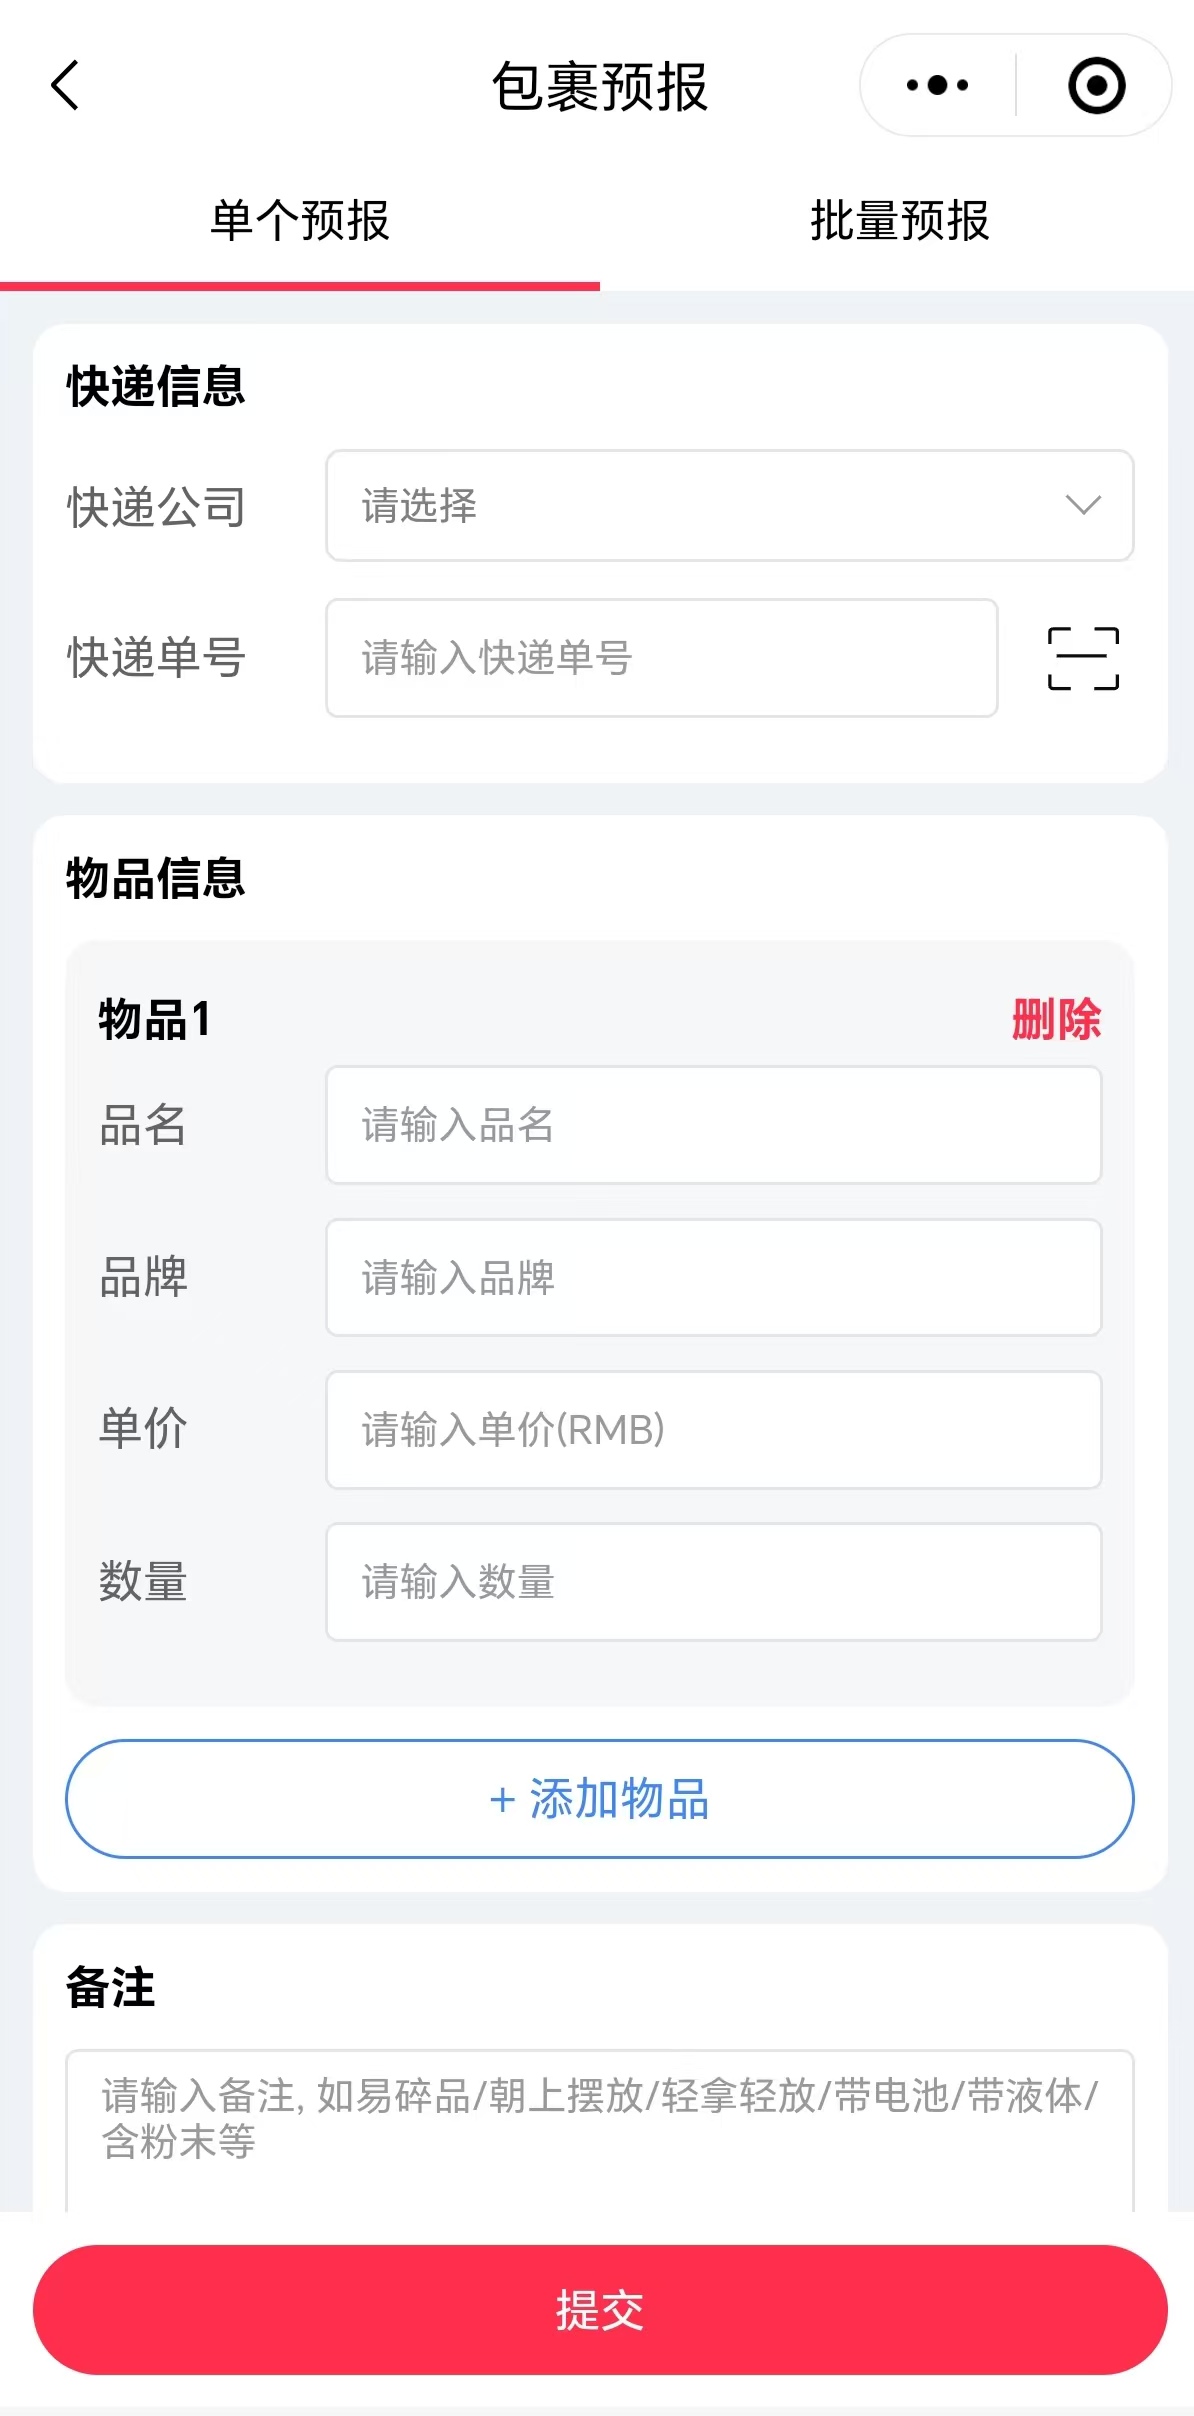Tap the 快递信息 section heading
The width and height of the screenshot is (1194, 2416).
pos(156,387)
